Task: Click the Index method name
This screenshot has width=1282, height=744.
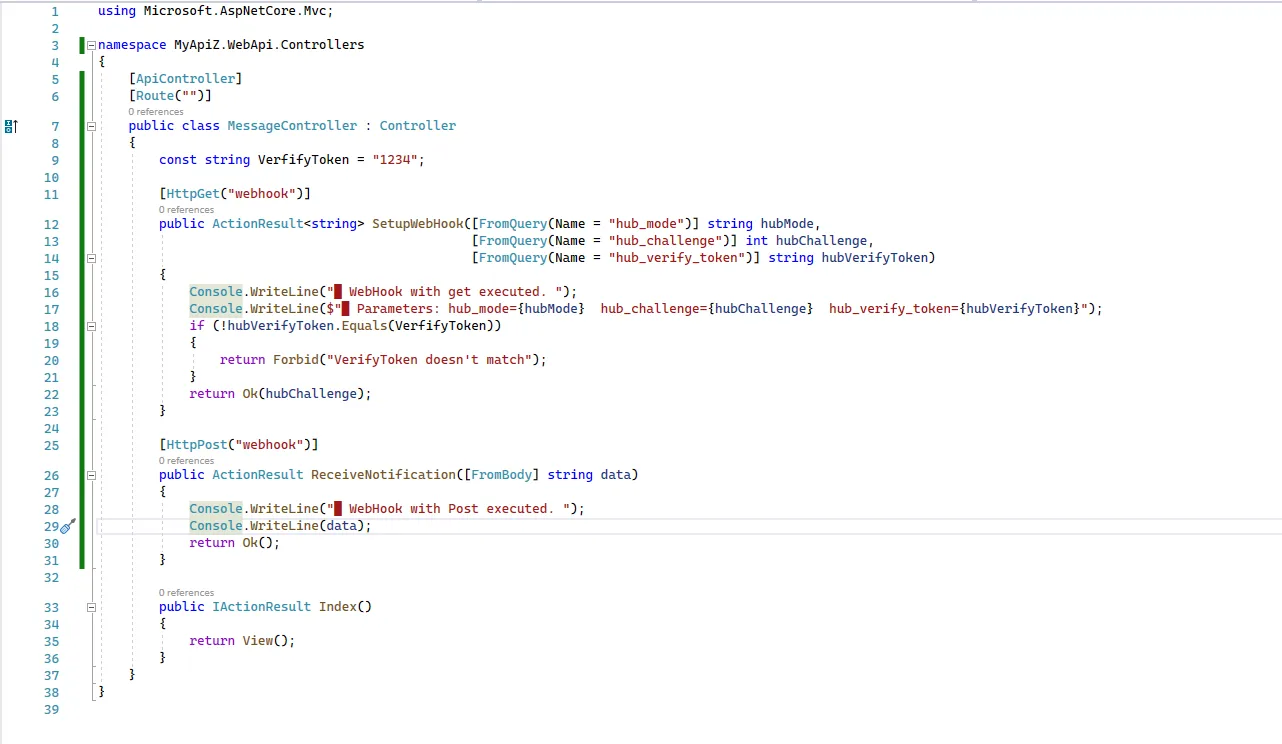Action: click(338, 607)
